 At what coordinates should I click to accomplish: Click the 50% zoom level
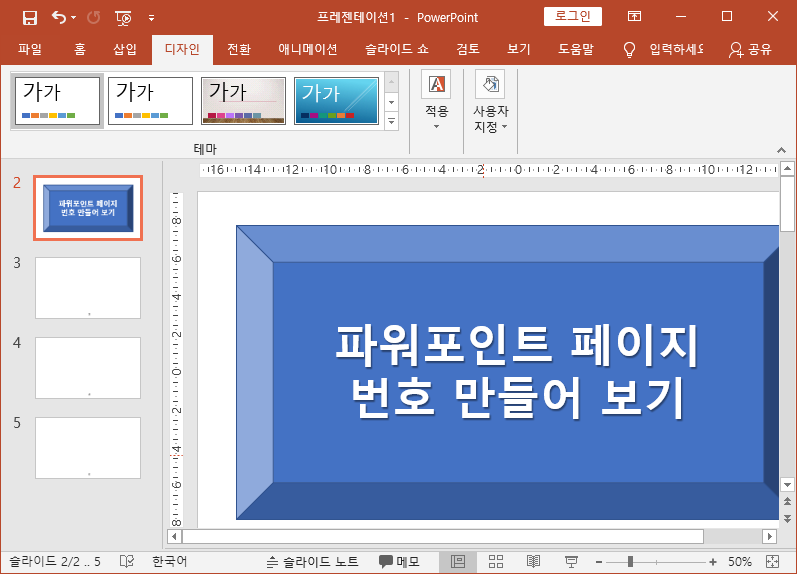(x=740, y=562)
